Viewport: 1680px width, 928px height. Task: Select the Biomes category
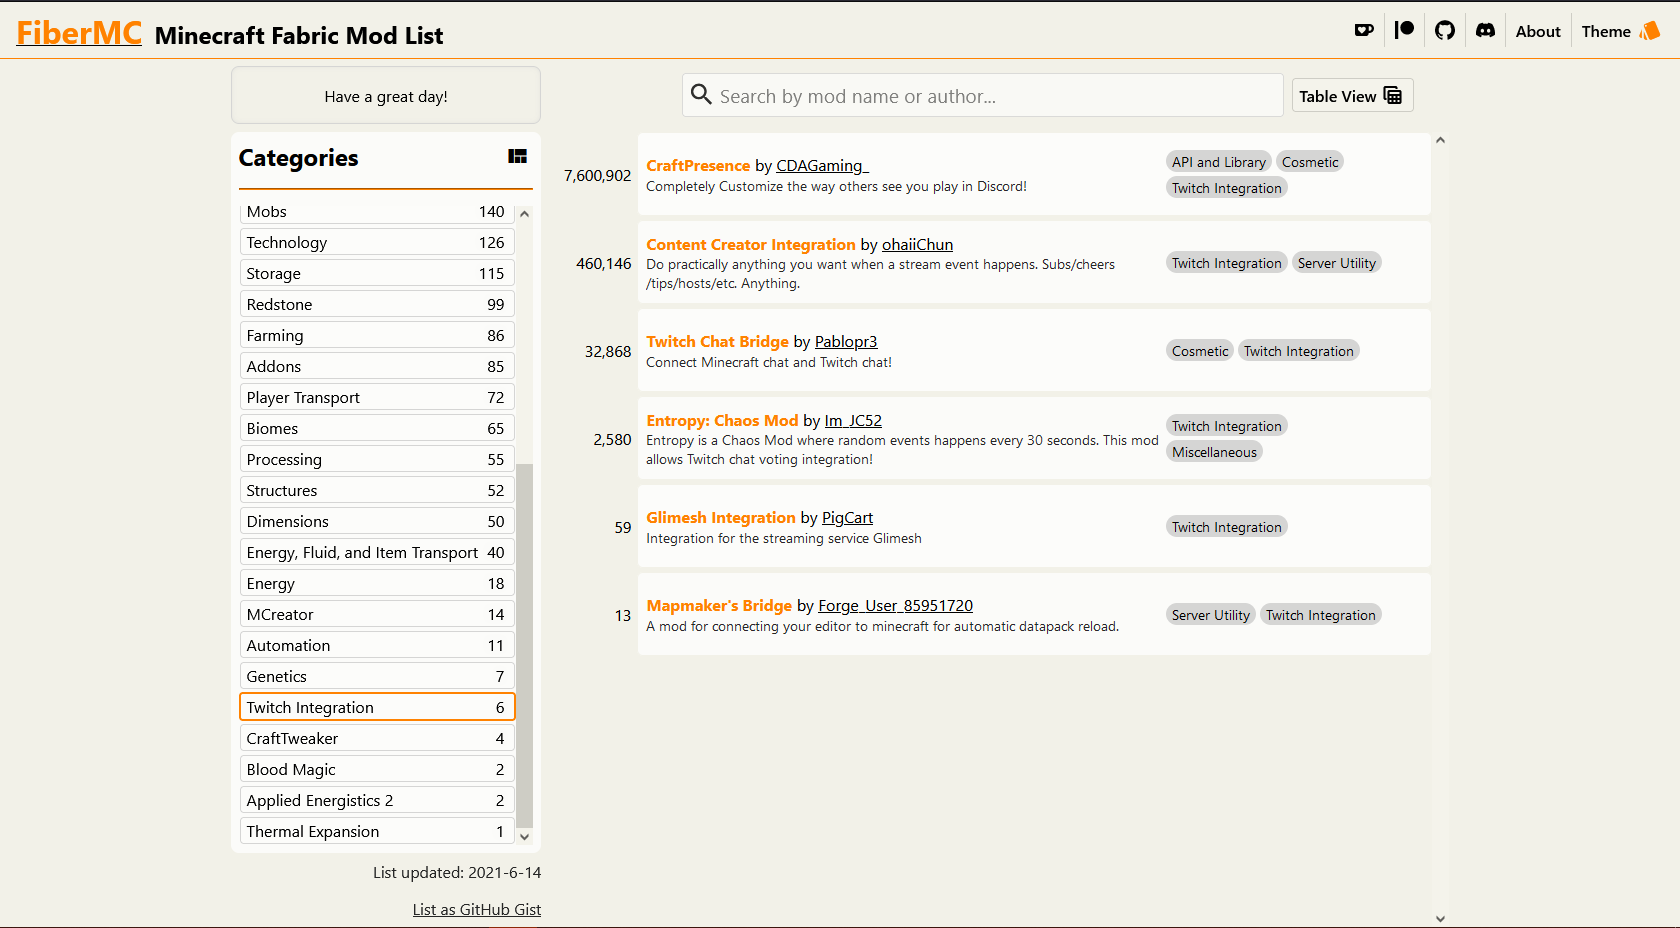coord(377,428)
